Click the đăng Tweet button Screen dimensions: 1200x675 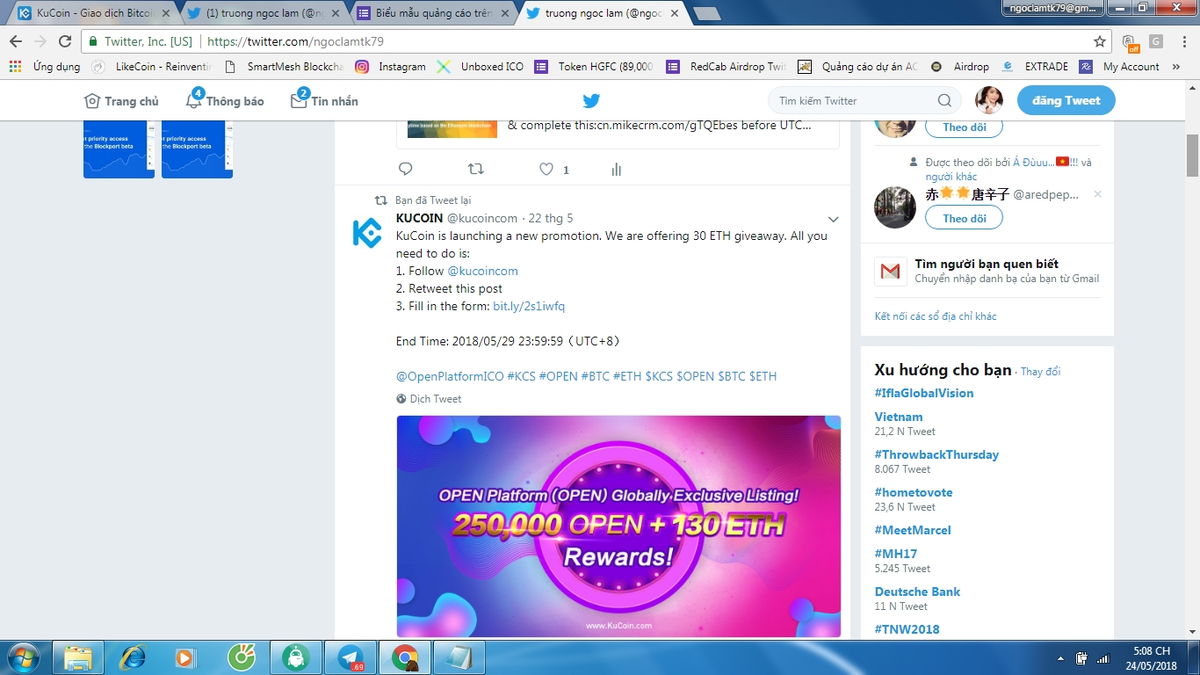1066,100
